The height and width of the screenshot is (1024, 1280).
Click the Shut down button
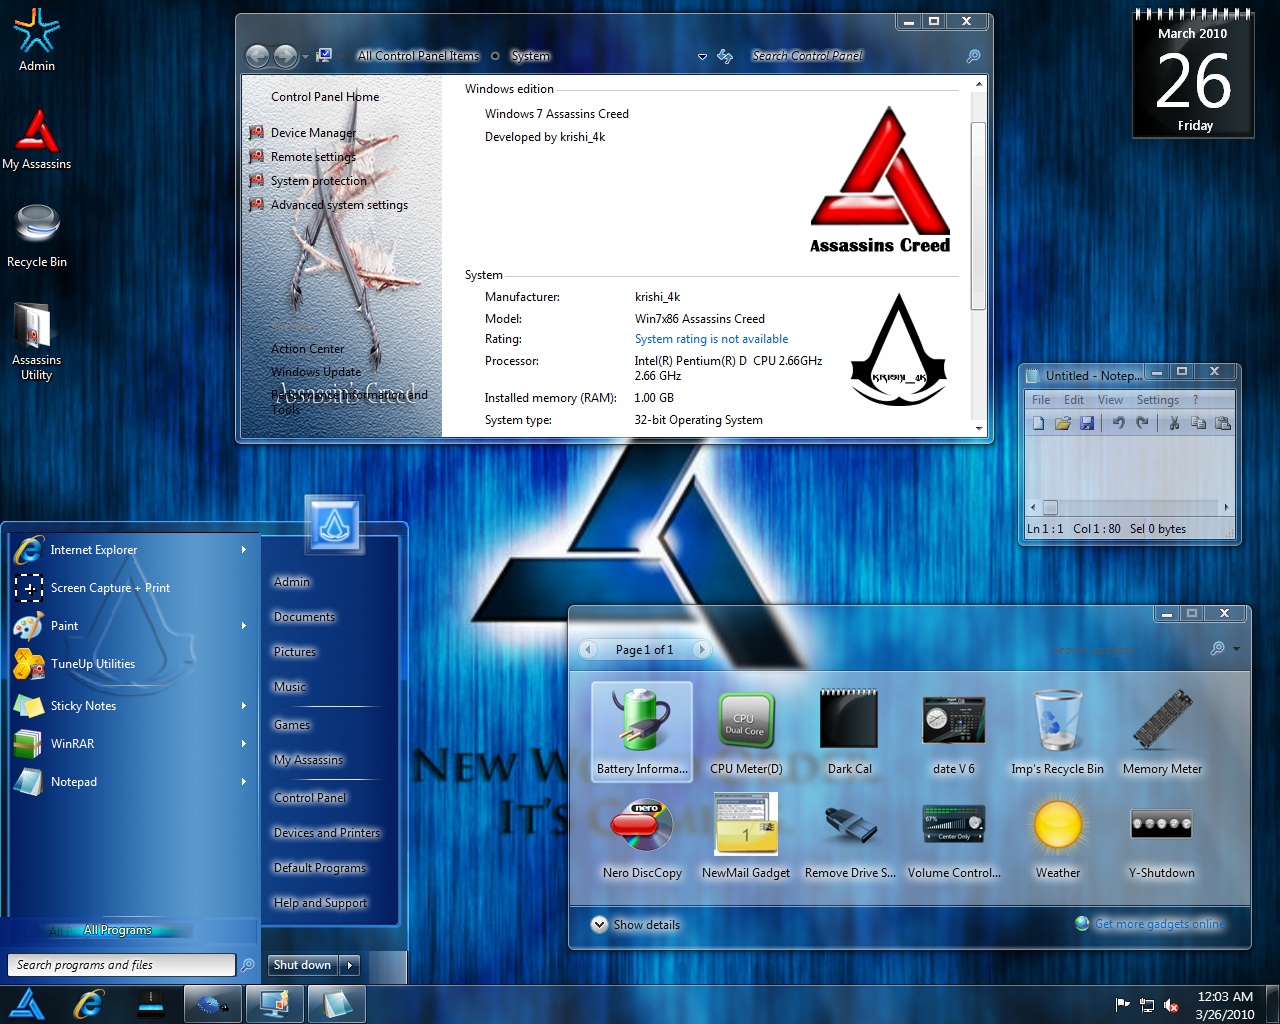(x=302, y=965)
